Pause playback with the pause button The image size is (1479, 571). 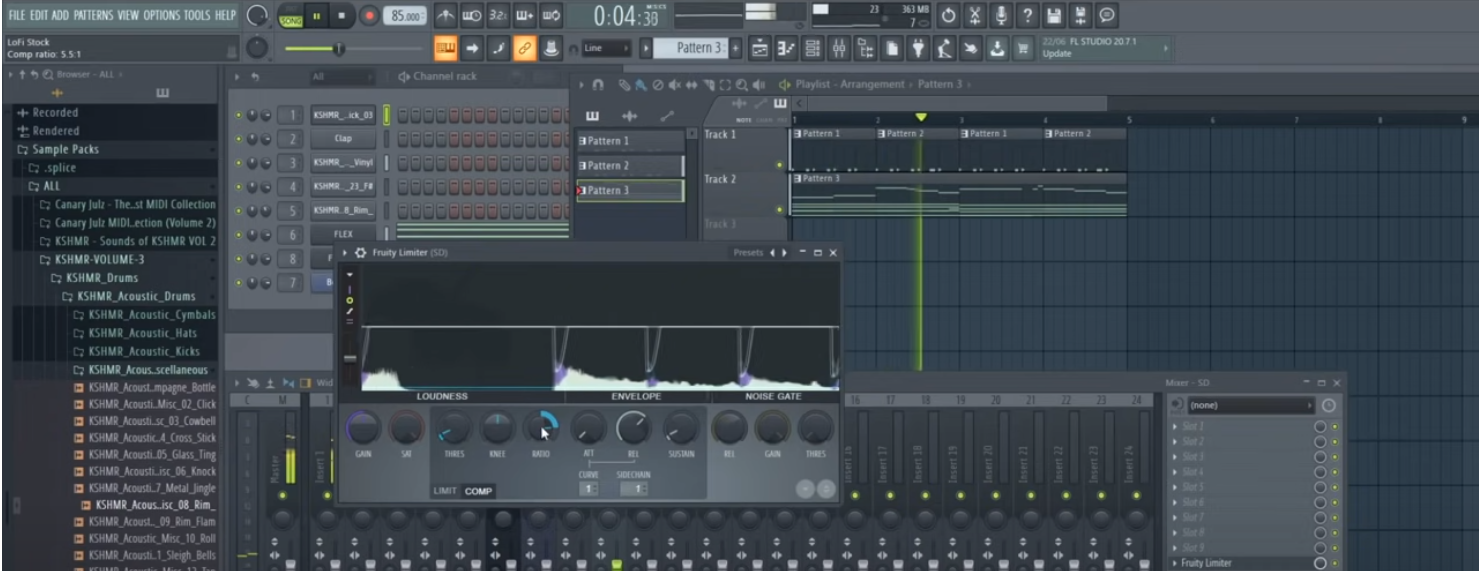click(317, 16)
